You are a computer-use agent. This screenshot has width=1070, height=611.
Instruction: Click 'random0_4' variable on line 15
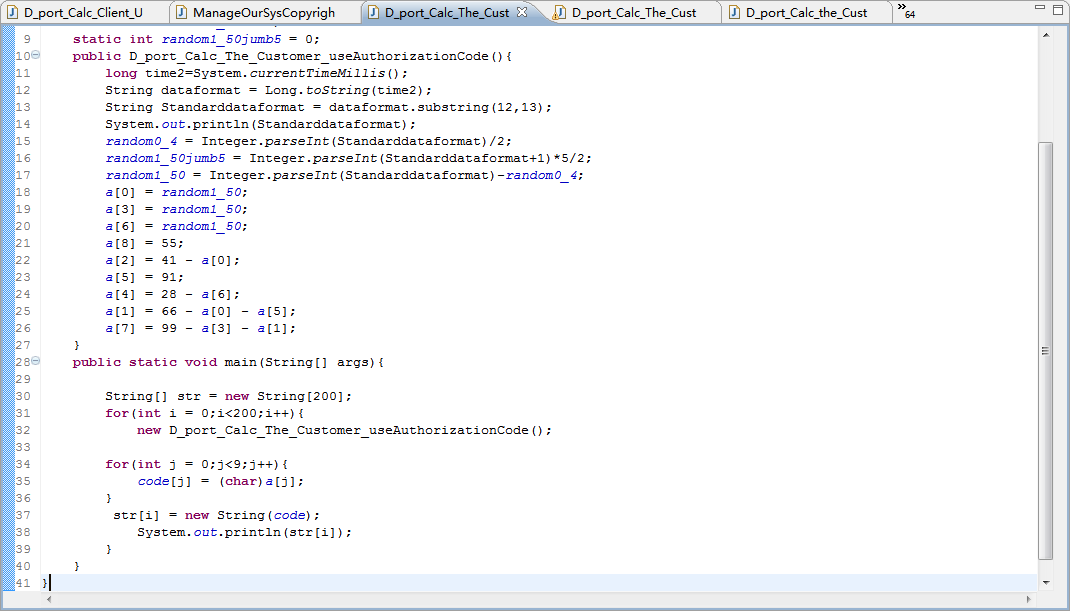click(141, 141)
